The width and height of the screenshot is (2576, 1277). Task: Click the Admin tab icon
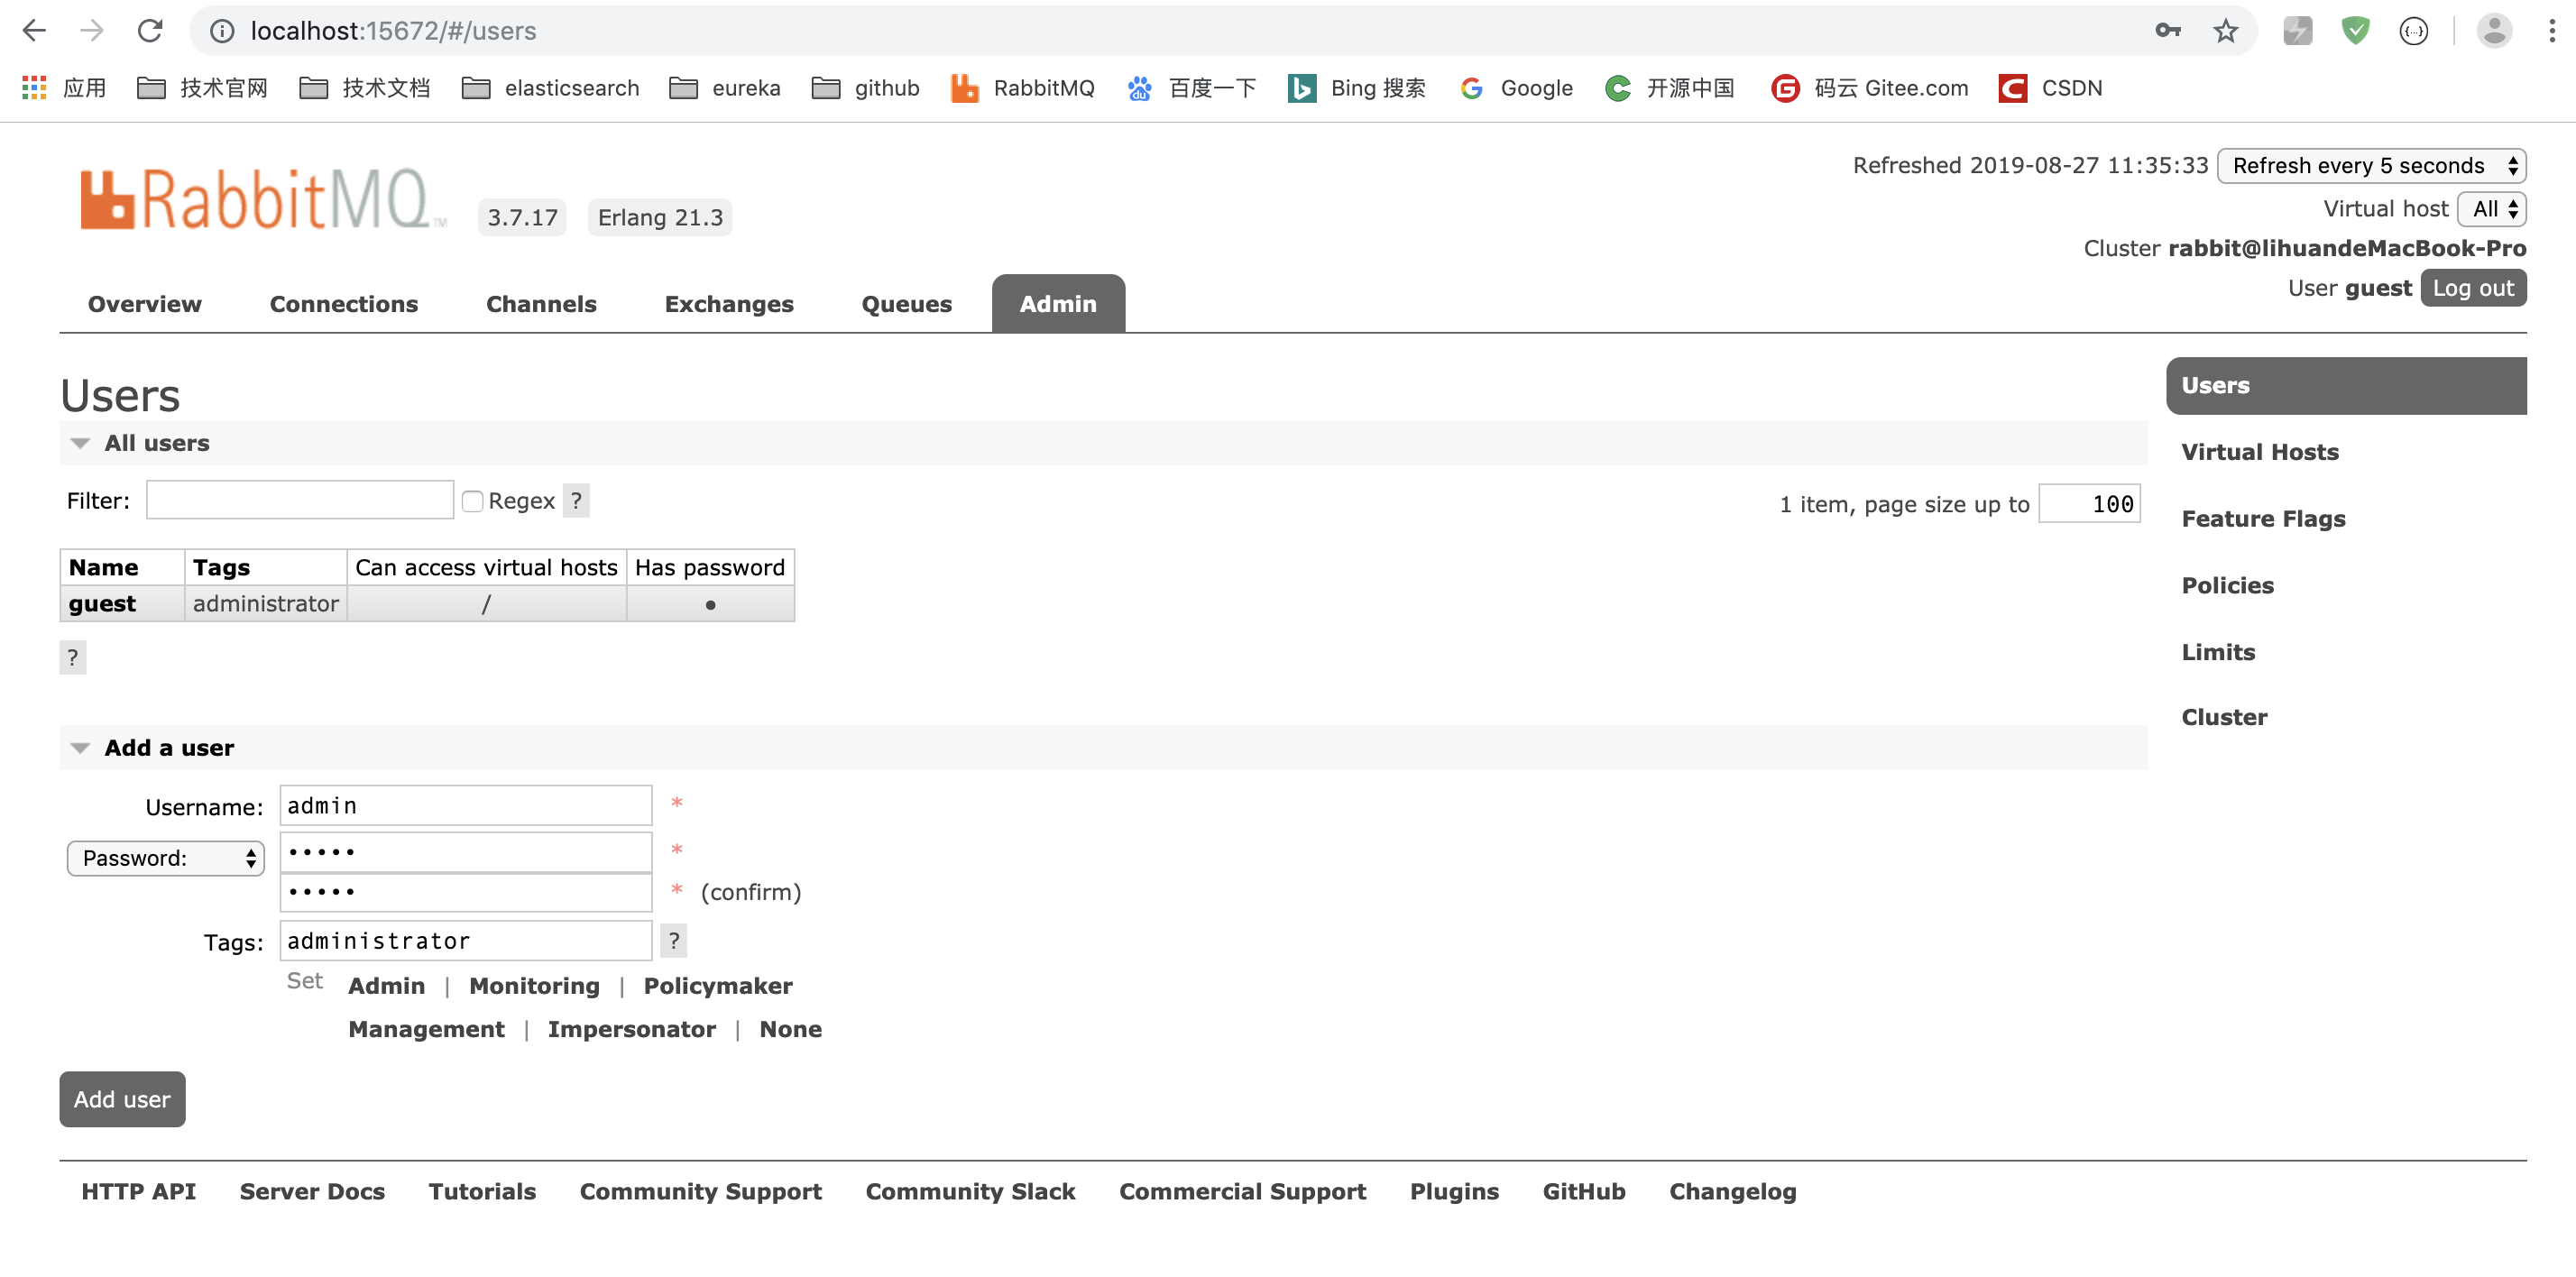pos(1058,302)
